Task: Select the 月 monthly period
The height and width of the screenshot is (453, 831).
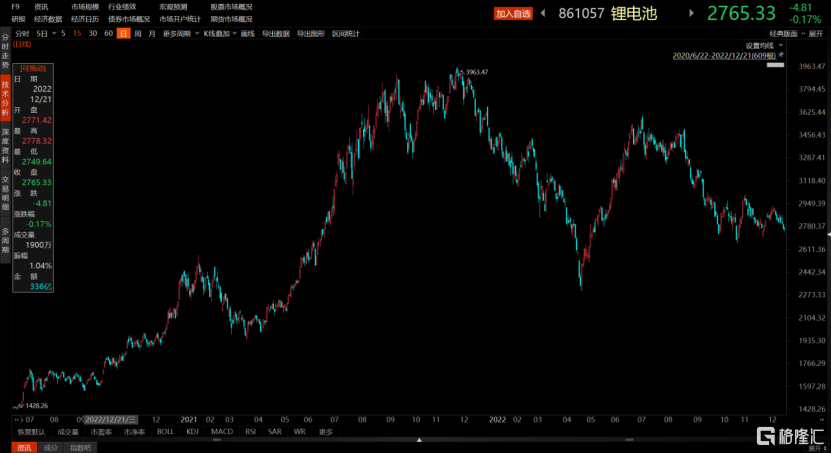Action: [x=152, y=33]
